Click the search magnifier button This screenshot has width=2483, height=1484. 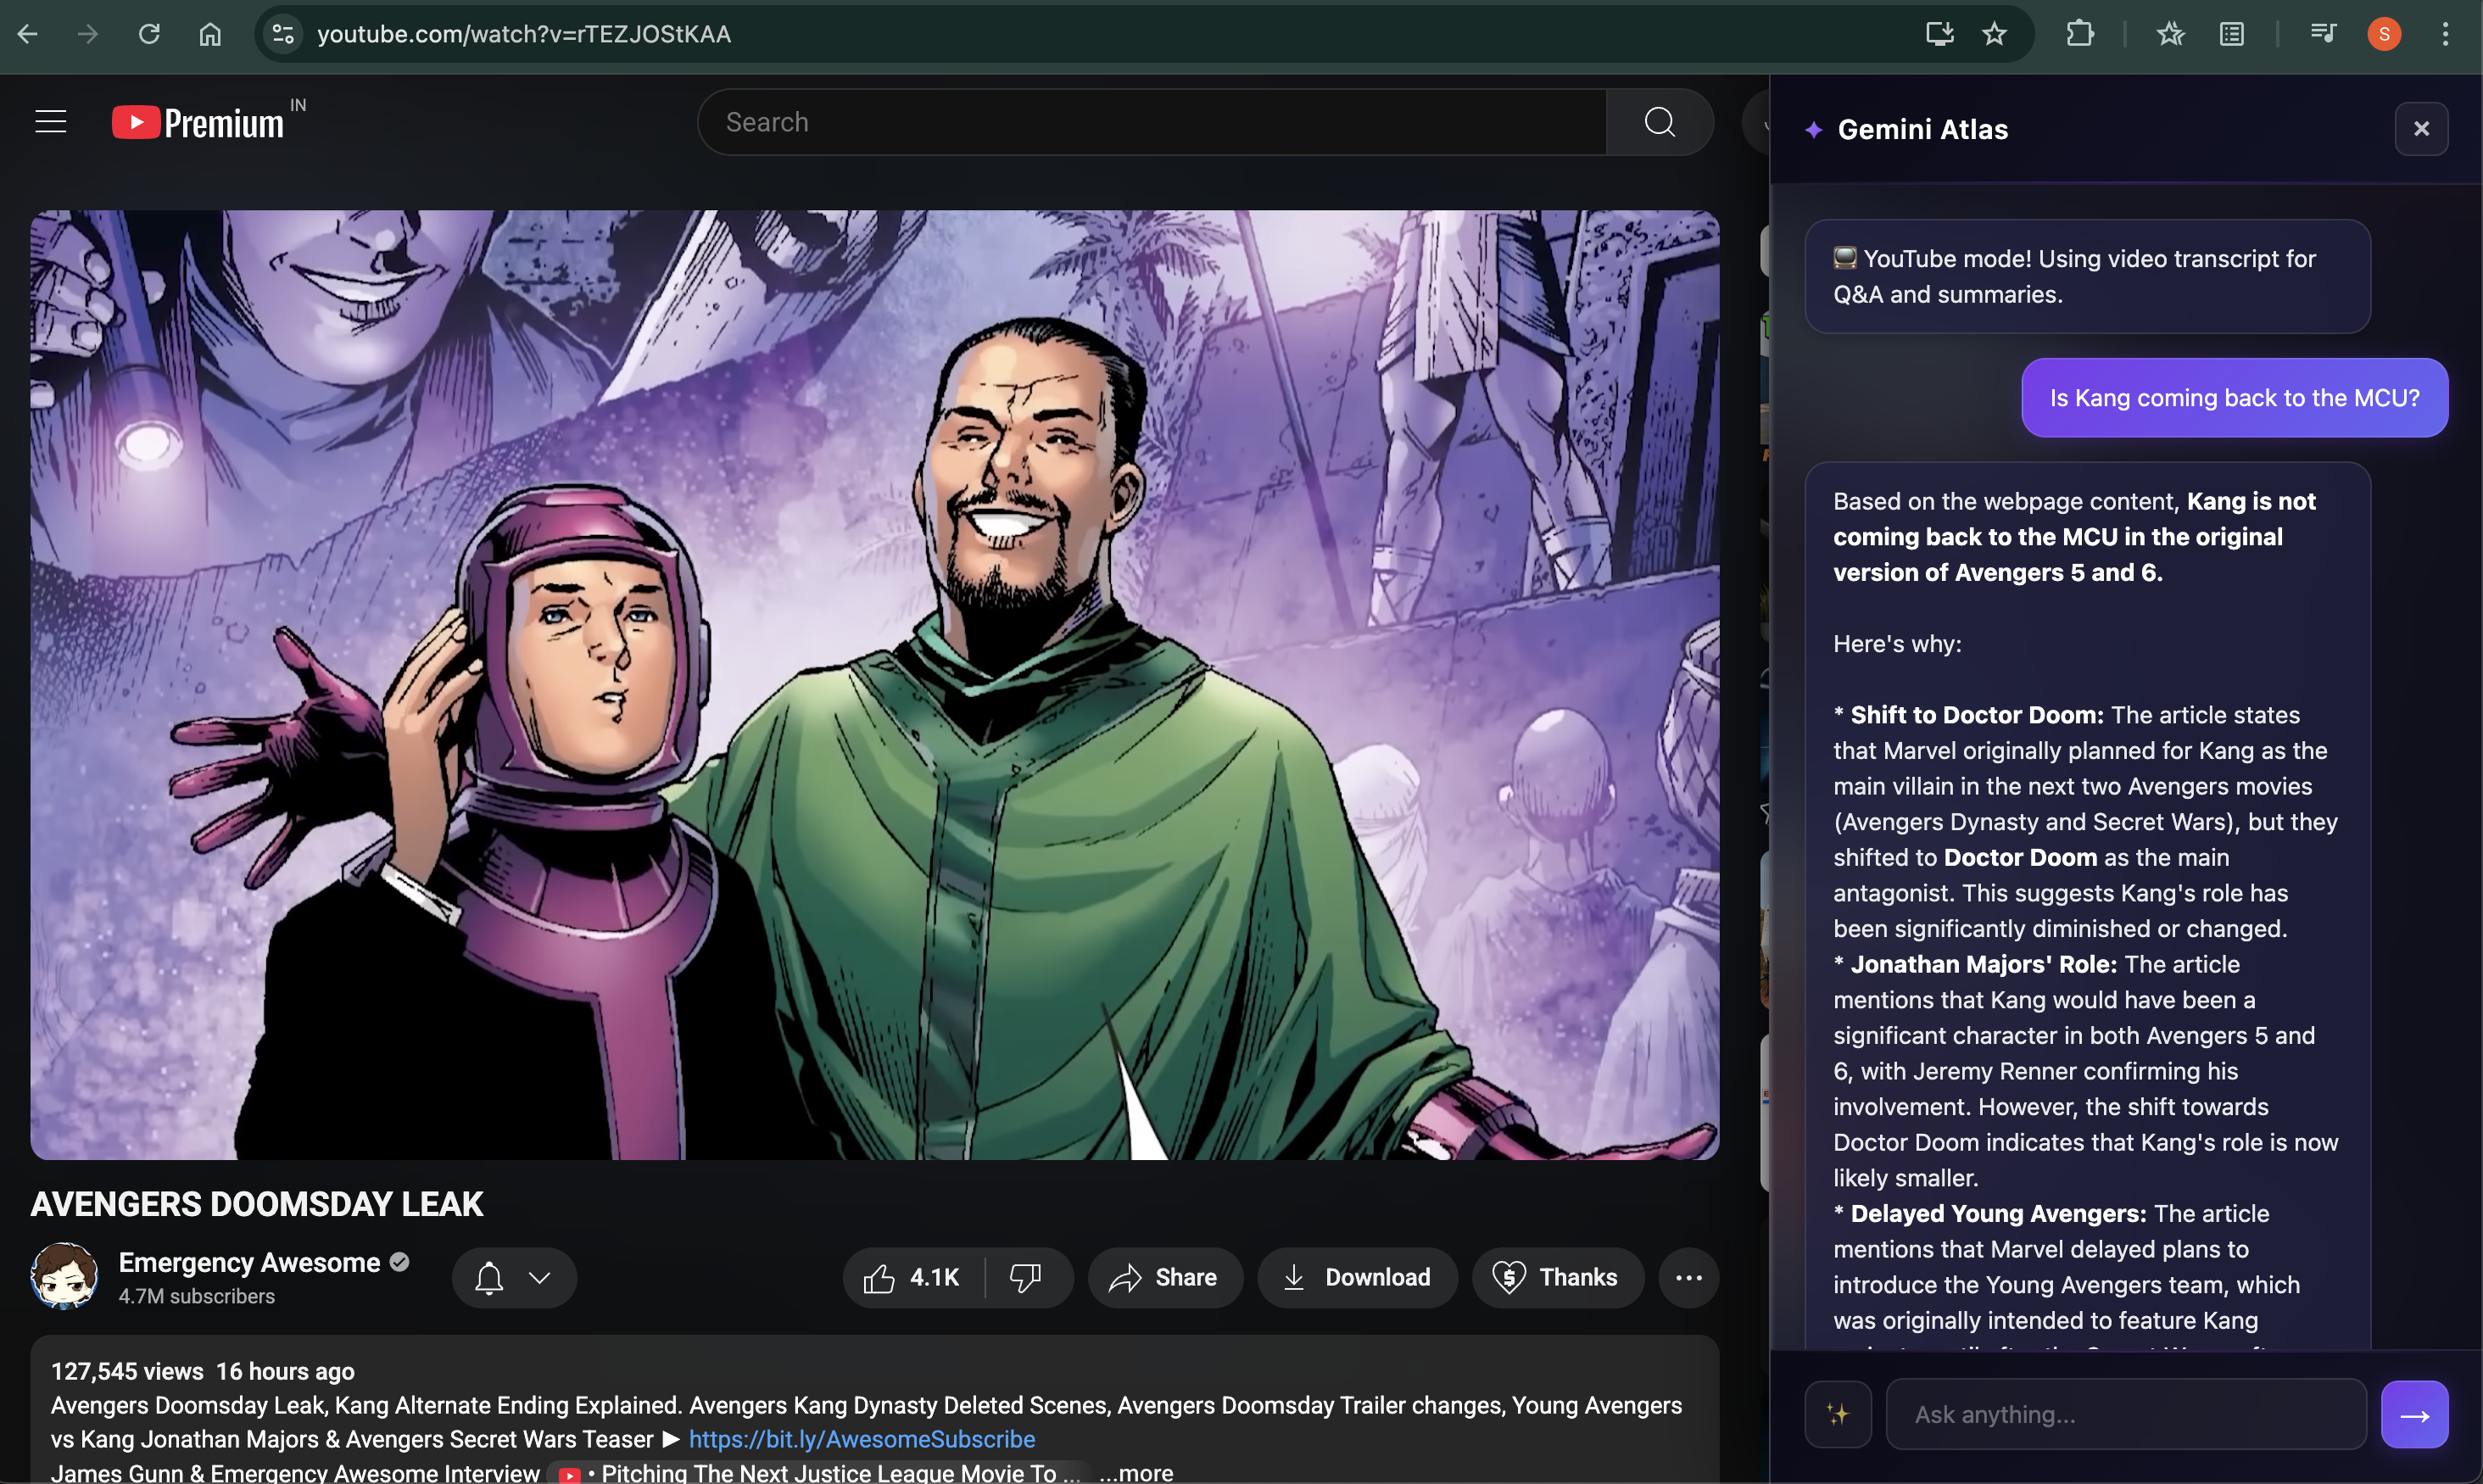1660,122
